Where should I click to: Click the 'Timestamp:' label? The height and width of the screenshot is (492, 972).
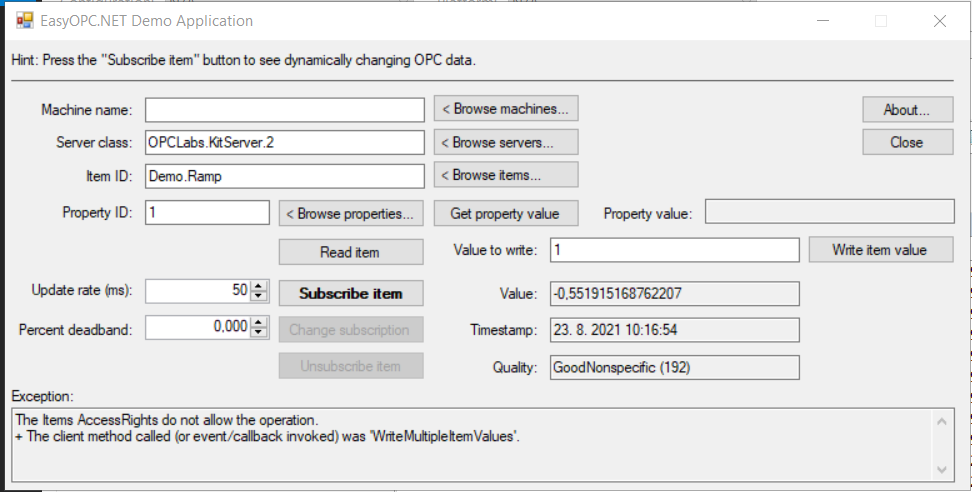point(503,330)
